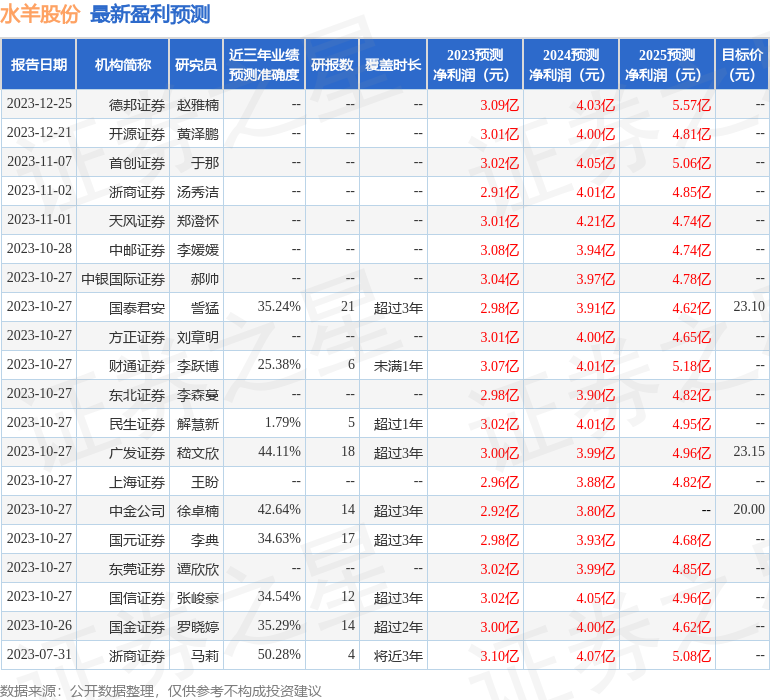
Task: Select the 50.28% accuracy value
Action: tap(279, 654)
